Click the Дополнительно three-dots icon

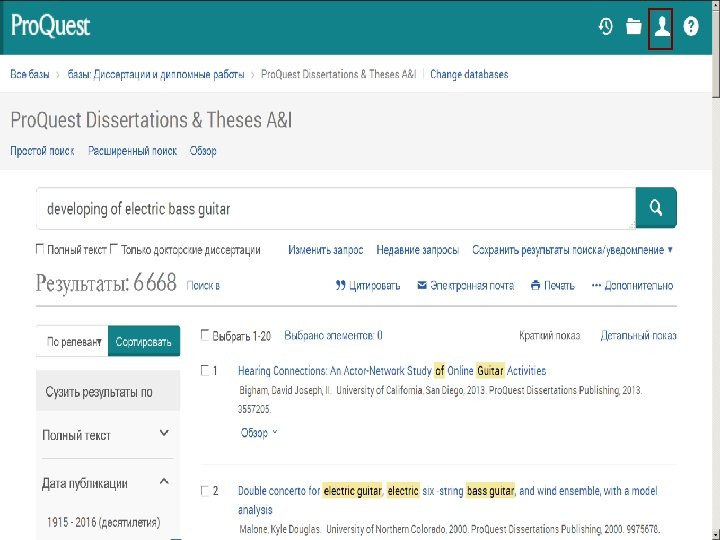[596, 286]
